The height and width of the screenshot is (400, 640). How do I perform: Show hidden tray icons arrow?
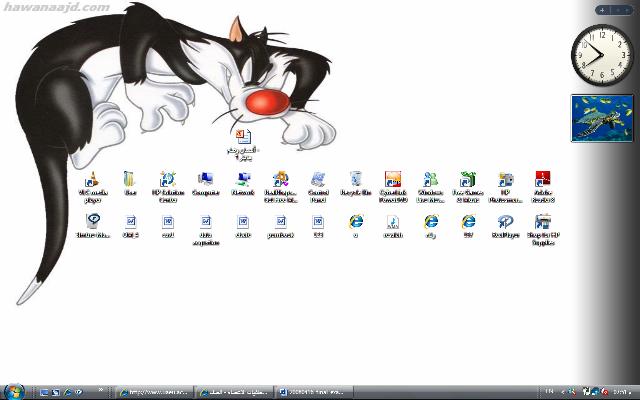pos(564,393)
